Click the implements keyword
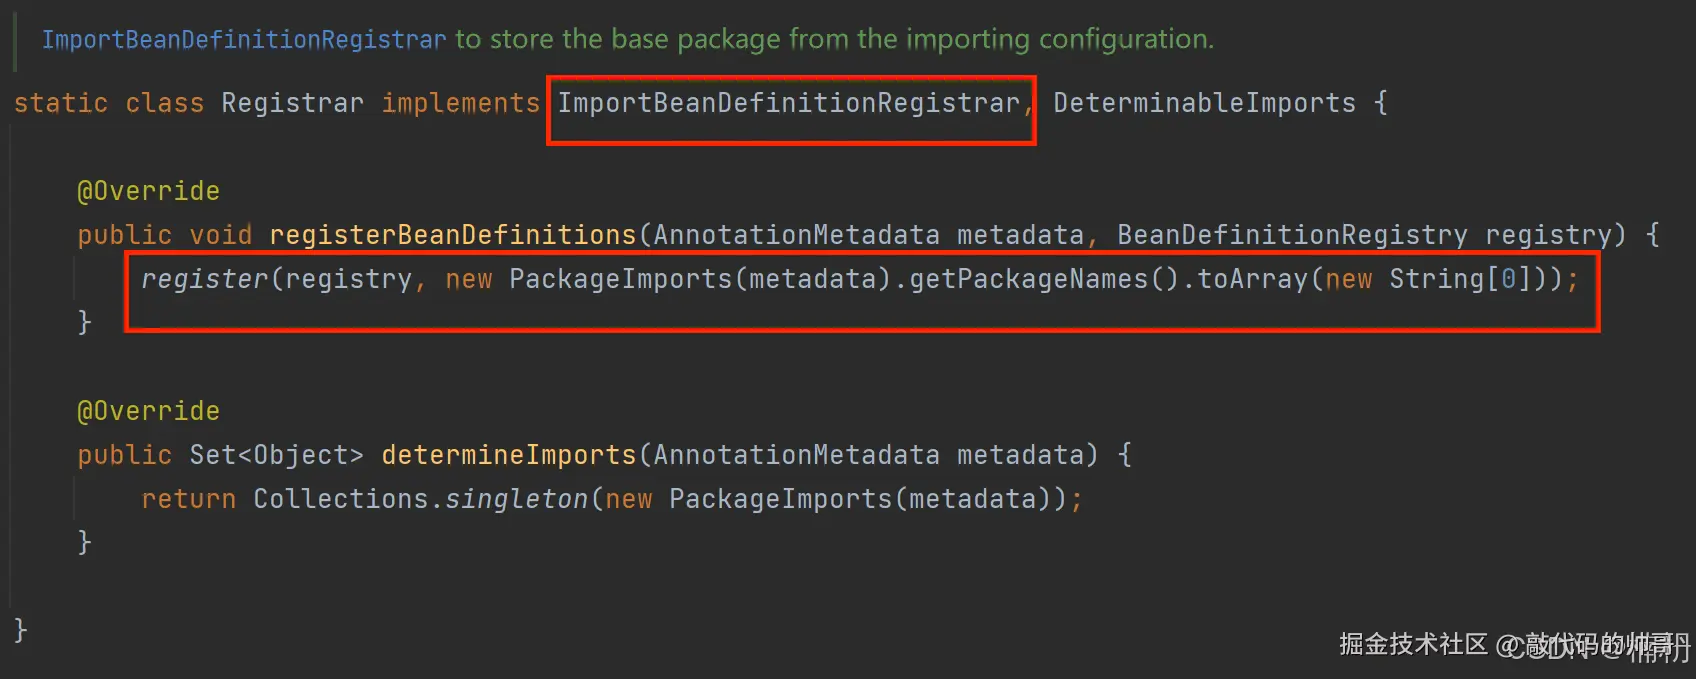This screenshot has width=1696, height=679. (x=460, y=103)
